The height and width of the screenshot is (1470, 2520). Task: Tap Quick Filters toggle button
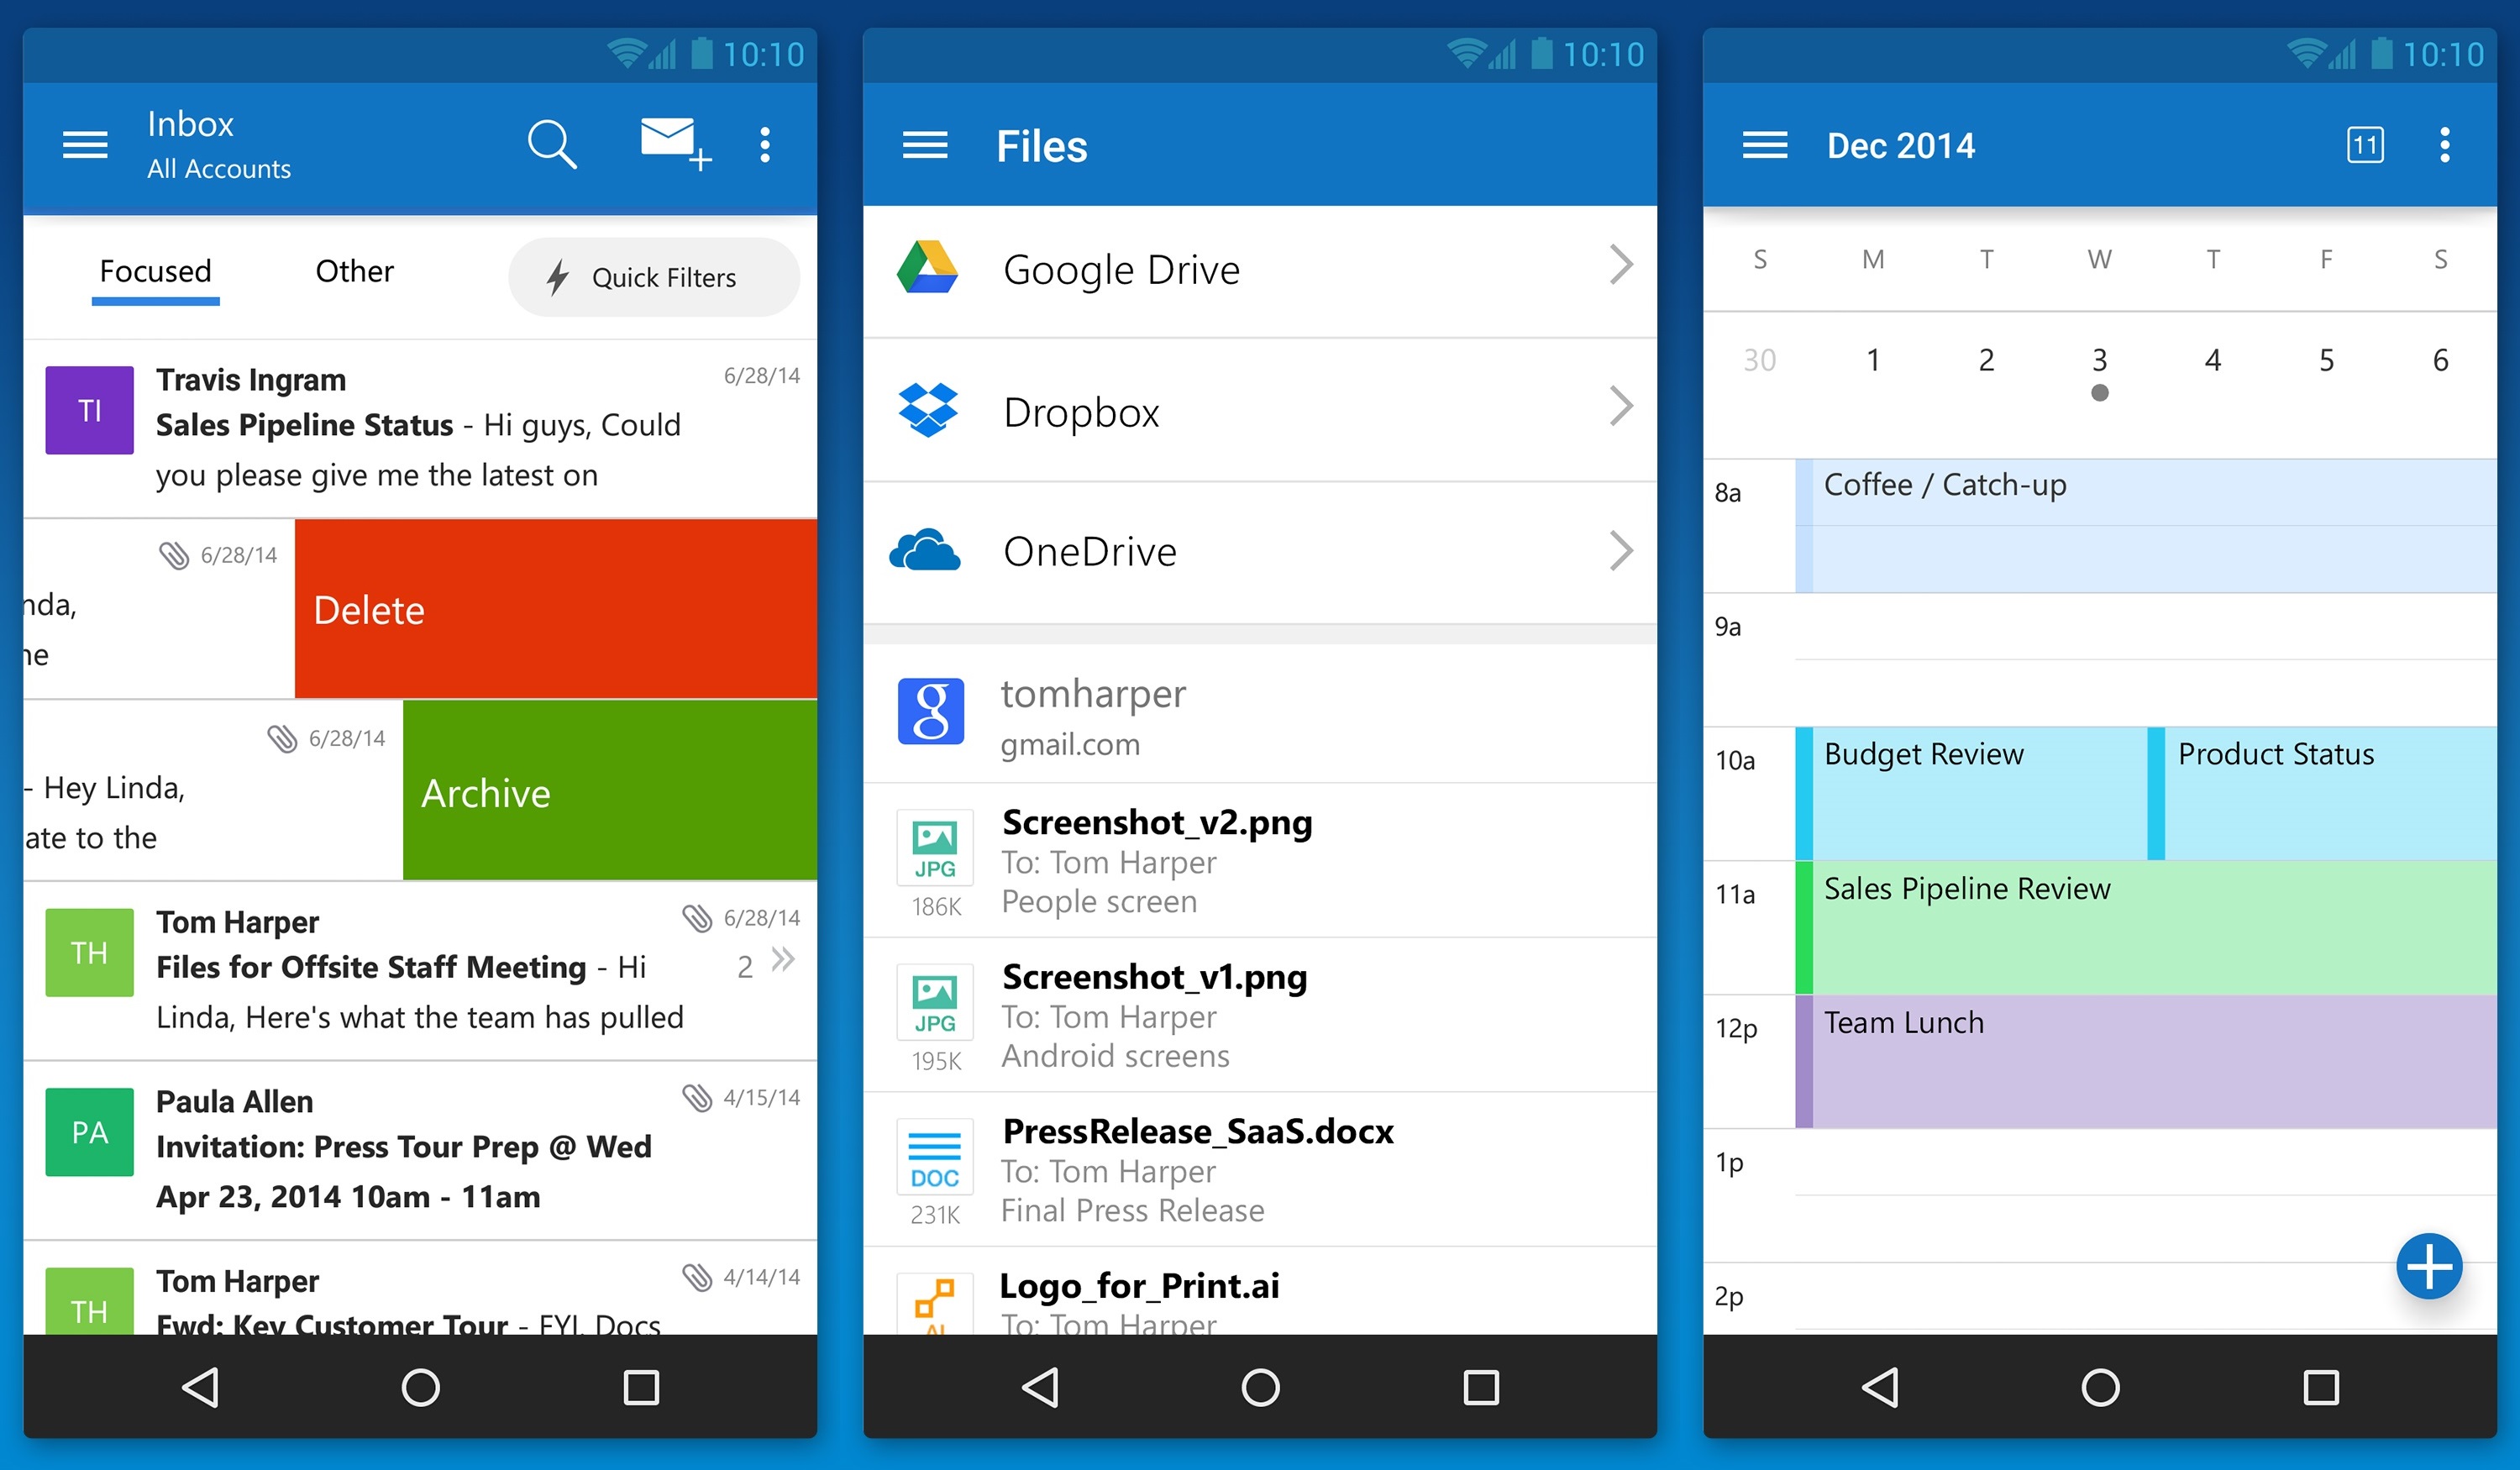pos(648,276)
